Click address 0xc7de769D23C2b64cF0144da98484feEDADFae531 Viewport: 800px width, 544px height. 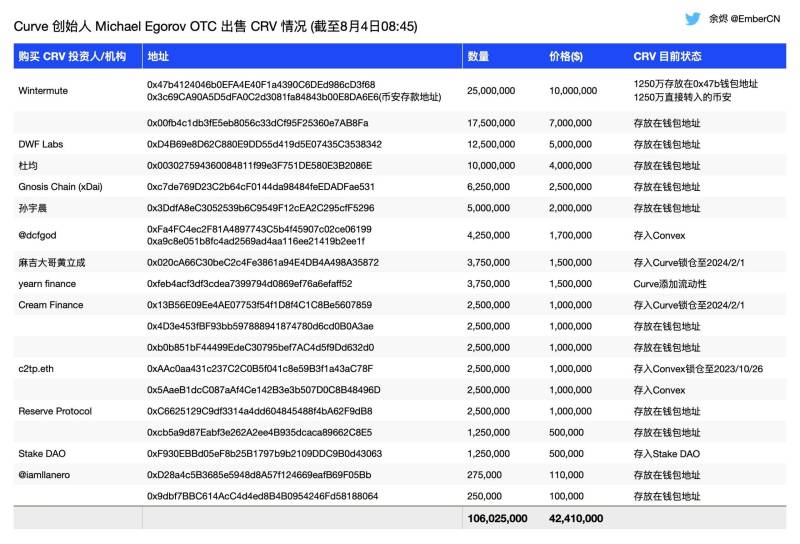[261, 187]
